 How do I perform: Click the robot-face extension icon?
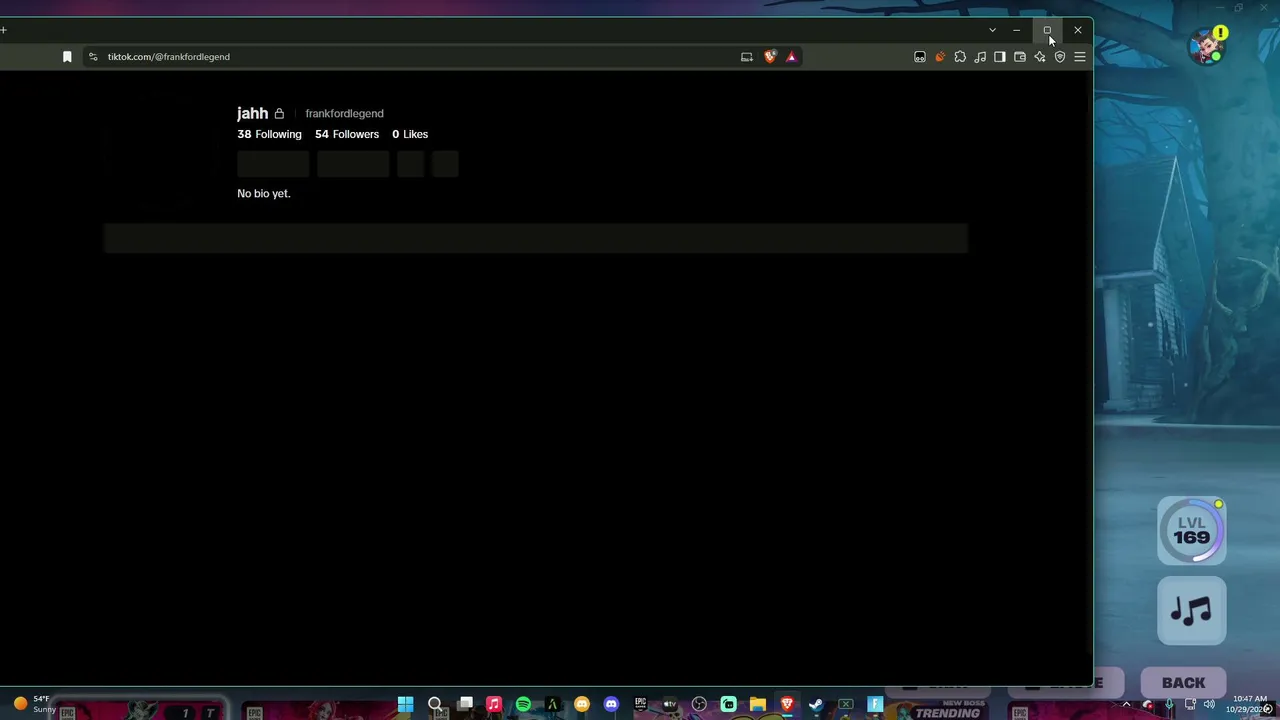[920, 57]
